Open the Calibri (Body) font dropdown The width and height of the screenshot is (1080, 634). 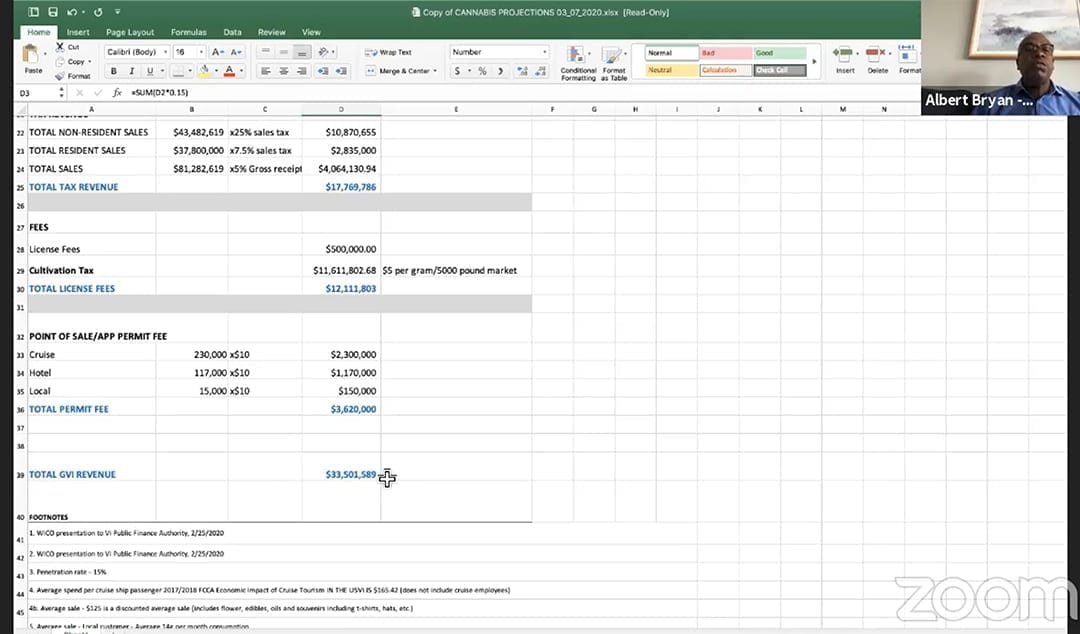click(x=136, y=52)
